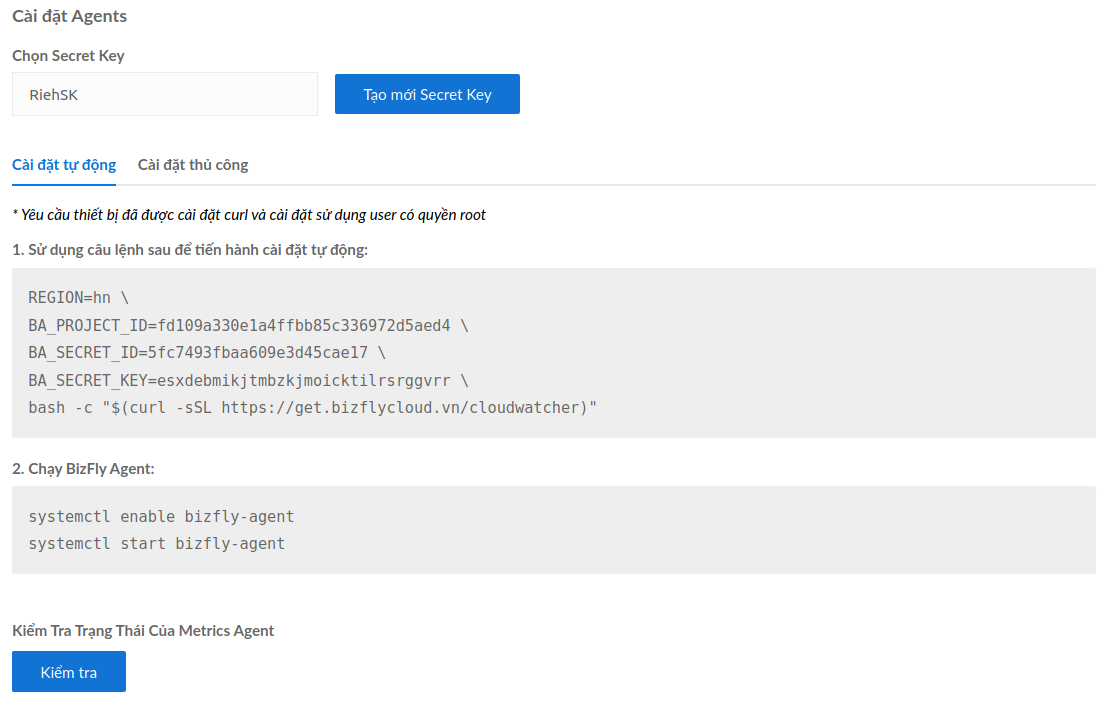Click the Kiểm tra button
This screenshot has width=1112, height=709.
coord(69,671)
